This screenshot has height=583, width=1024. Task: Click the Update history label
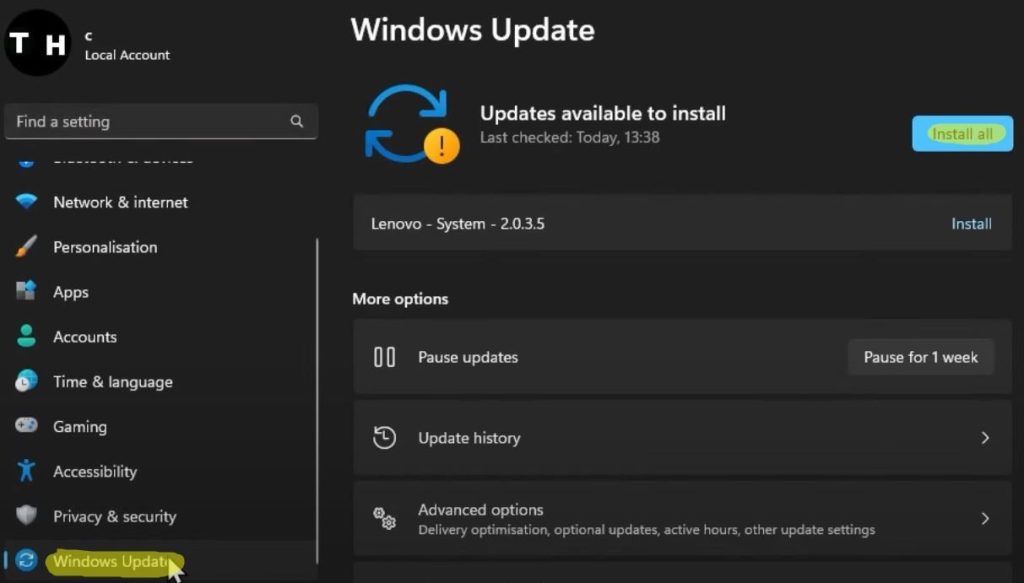click(x=469, y=438)
